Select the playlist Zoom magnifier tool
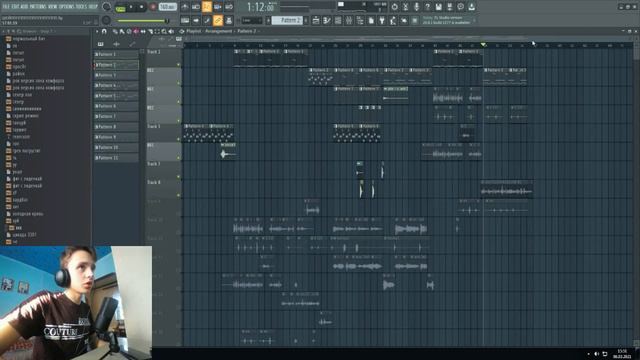Image resolution: width=640 pixels, height=360 pixels. click(164, 31)
